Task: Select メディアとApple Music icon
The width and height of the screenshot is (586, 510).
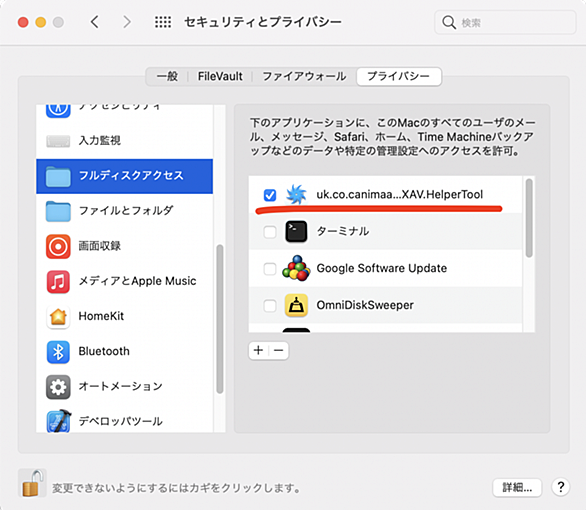Action: tap(58, 281)
